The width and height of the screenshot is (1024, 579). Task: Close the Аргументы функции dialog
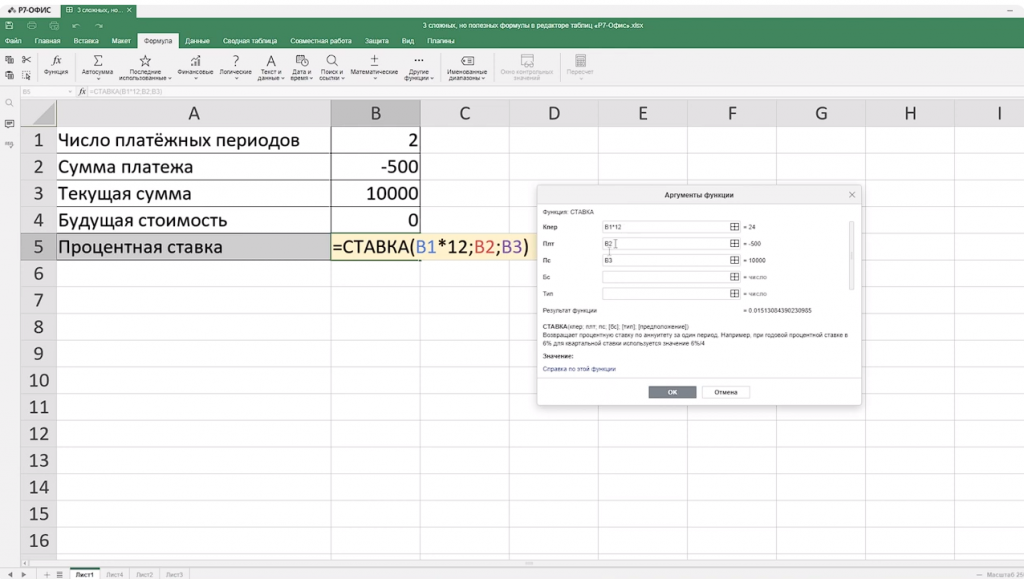tap(852, 195)
